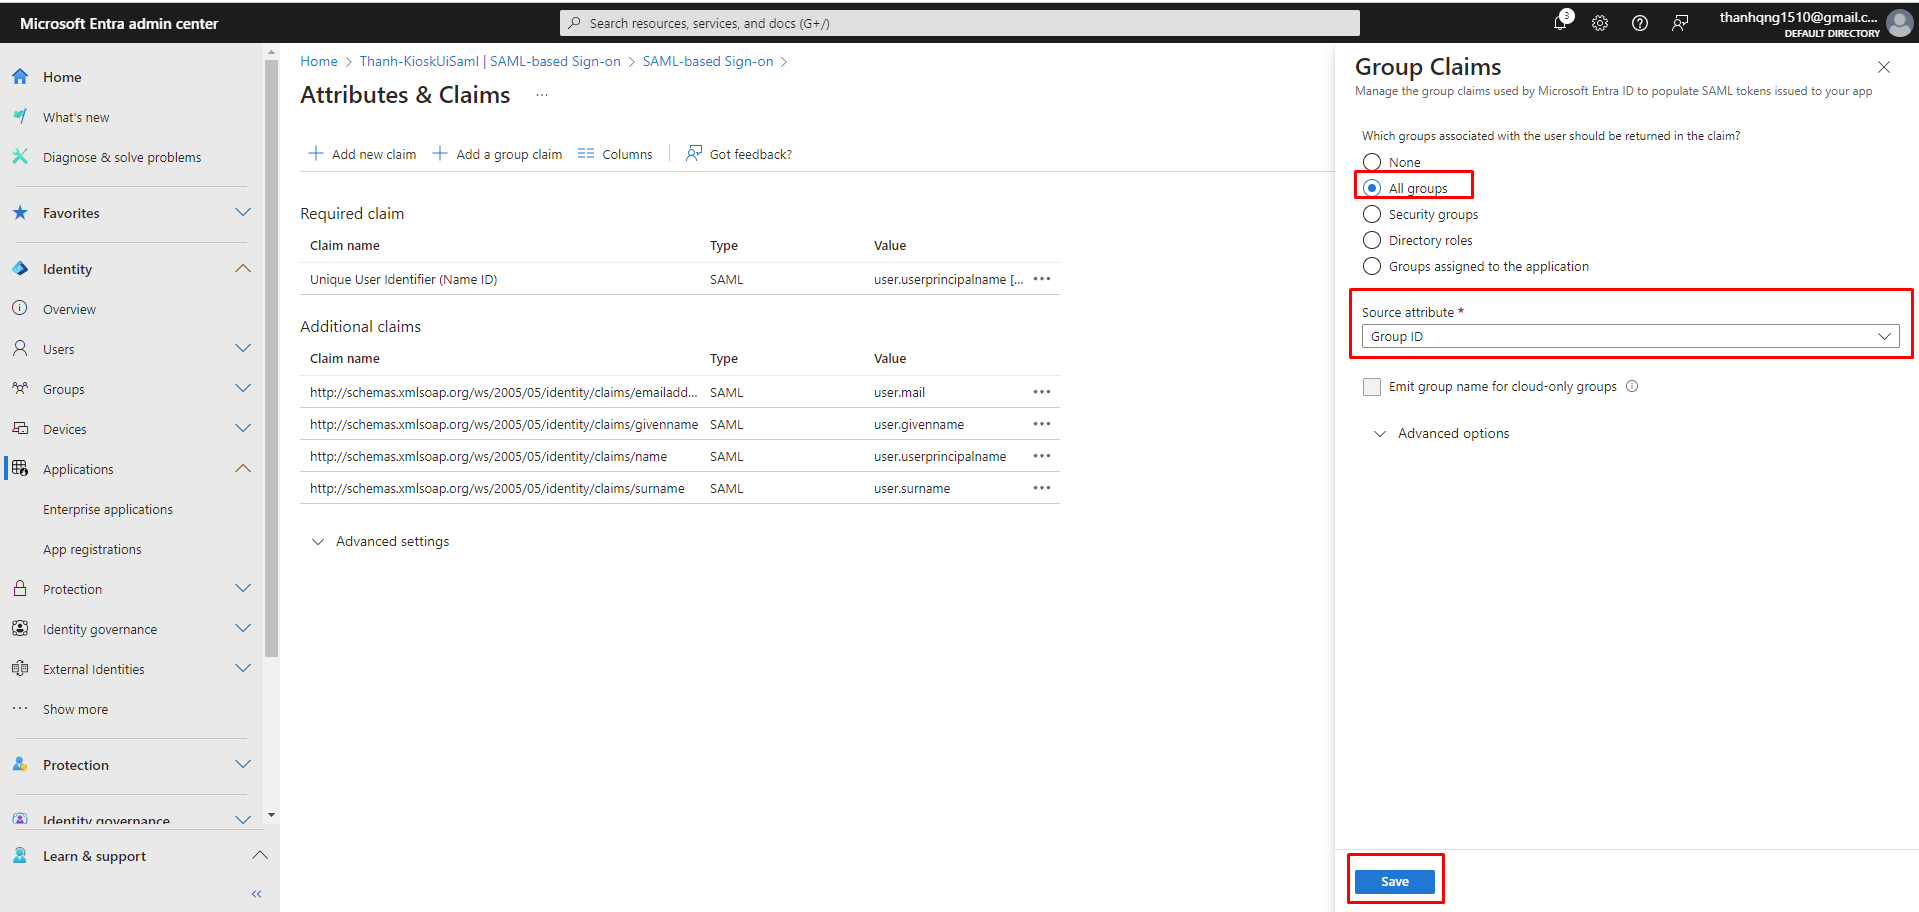Click the Favorites star icon
Screen dimensions: 1919x912
(20, 213)
